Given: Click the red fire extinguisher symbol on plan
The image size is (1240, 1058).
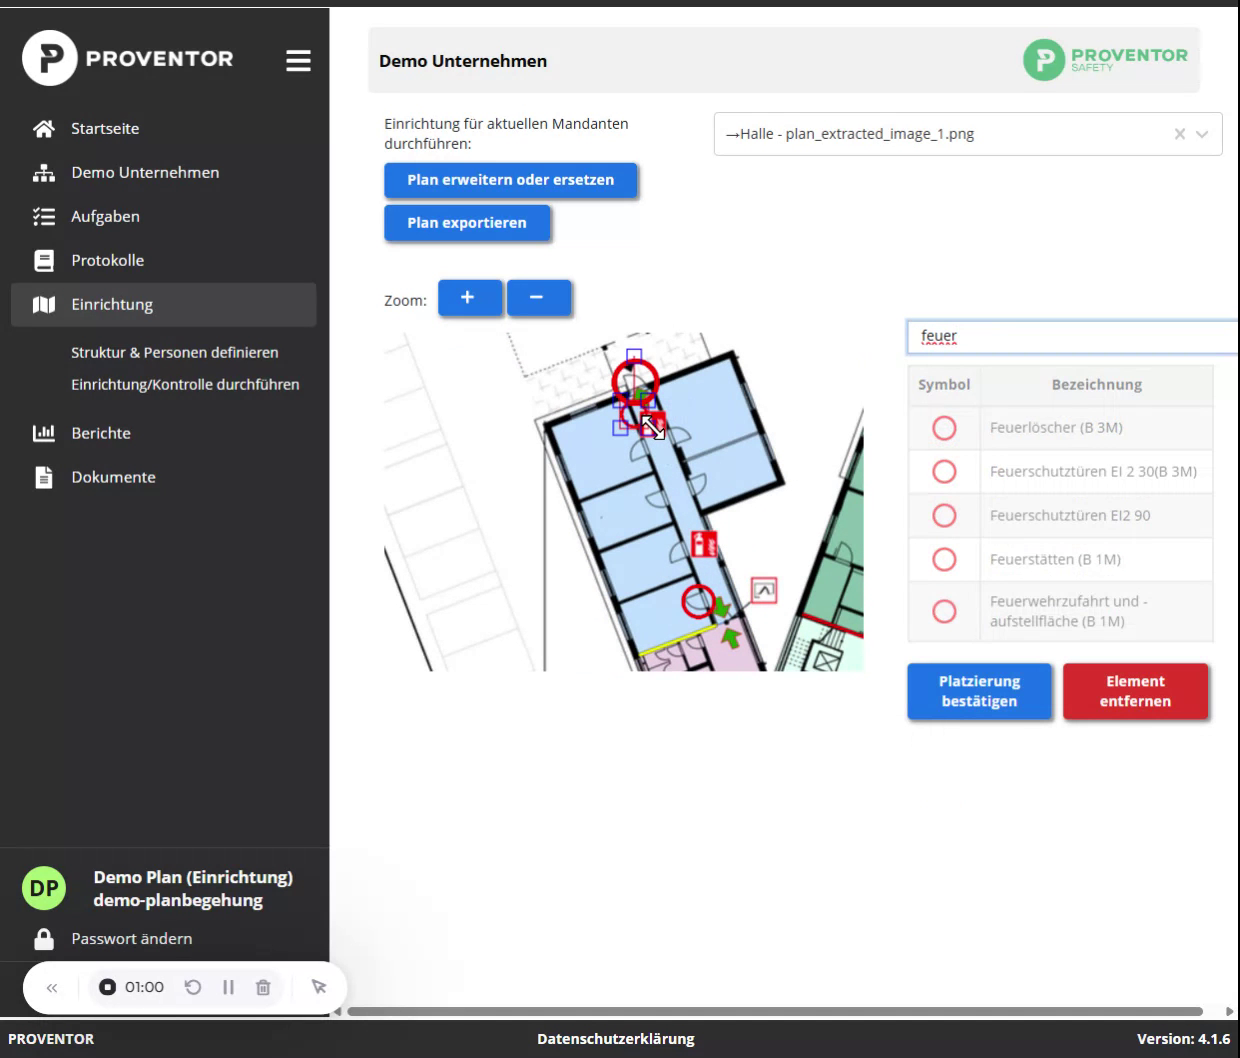Looking at the screenshot, I should [x=705, y=544].
